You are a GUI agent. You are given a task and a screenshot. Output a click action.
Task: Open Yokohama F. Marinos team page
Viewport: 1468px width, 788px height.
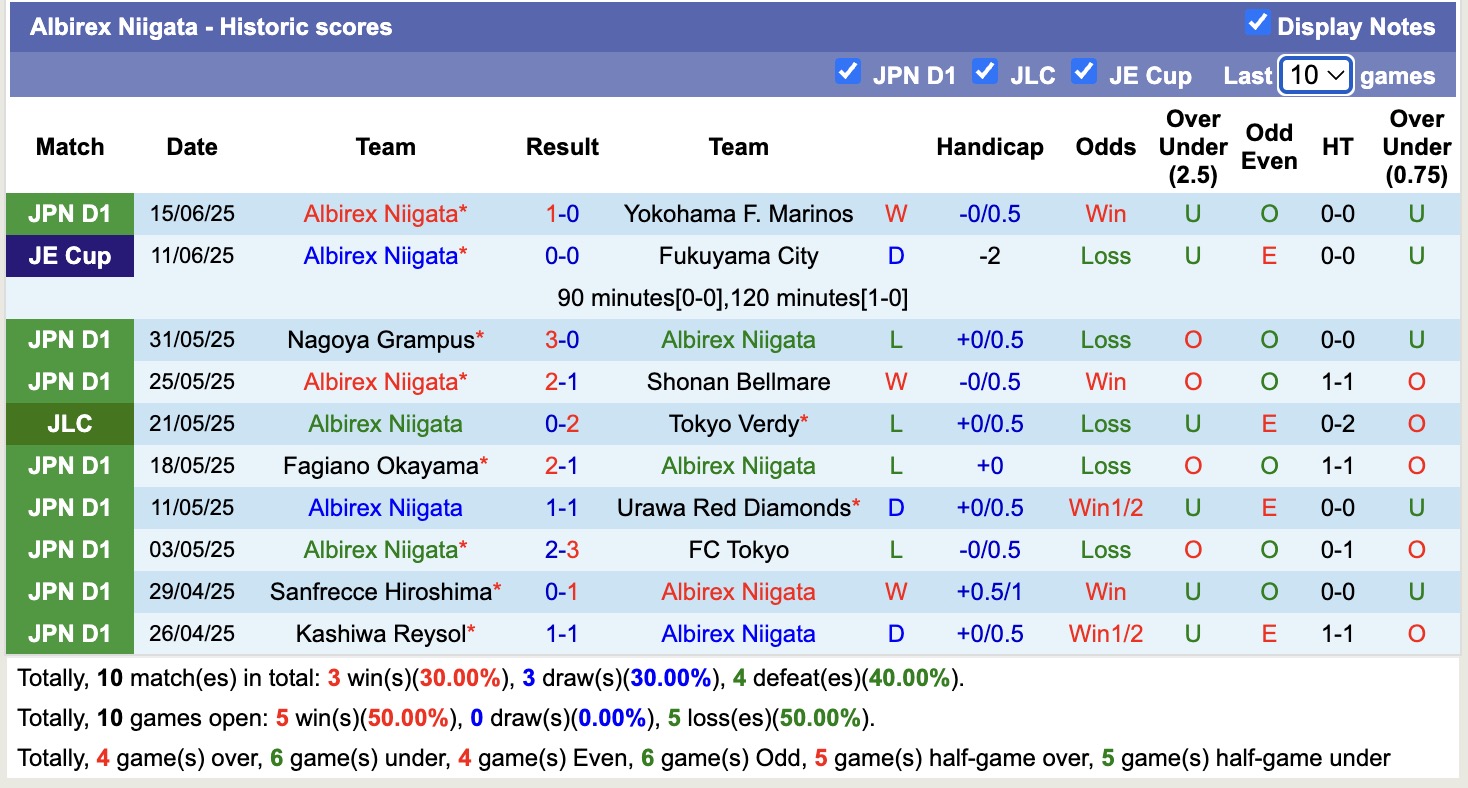(x=738, y=213)
